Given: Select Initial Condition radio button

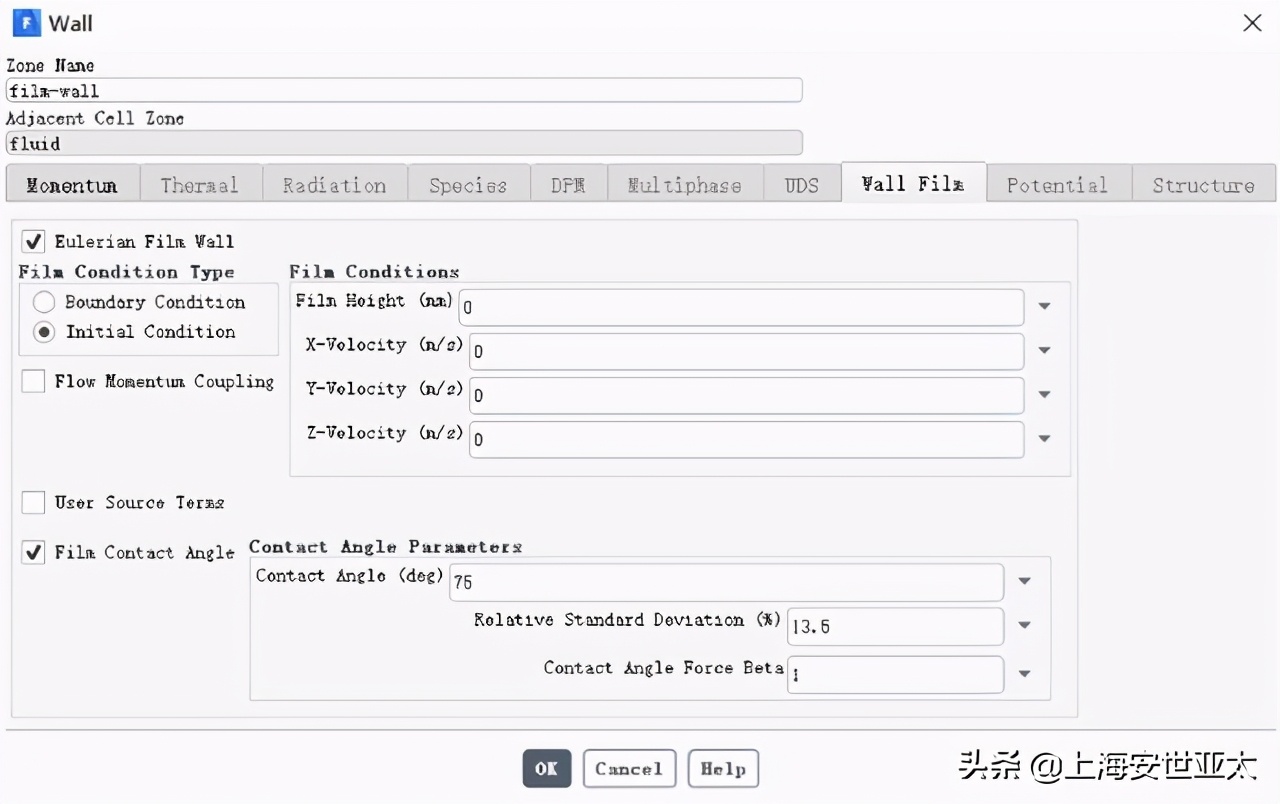Looking at the screenshot, I should (44, 332).
